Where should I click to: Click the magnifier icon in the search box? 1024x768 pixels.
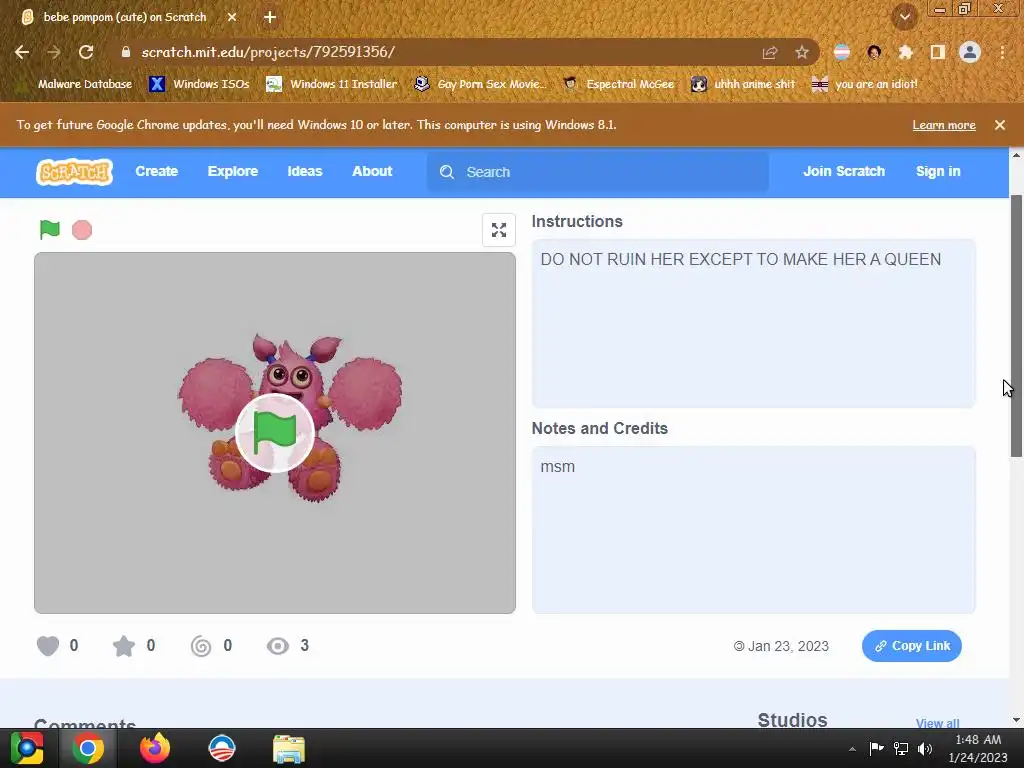447,172
